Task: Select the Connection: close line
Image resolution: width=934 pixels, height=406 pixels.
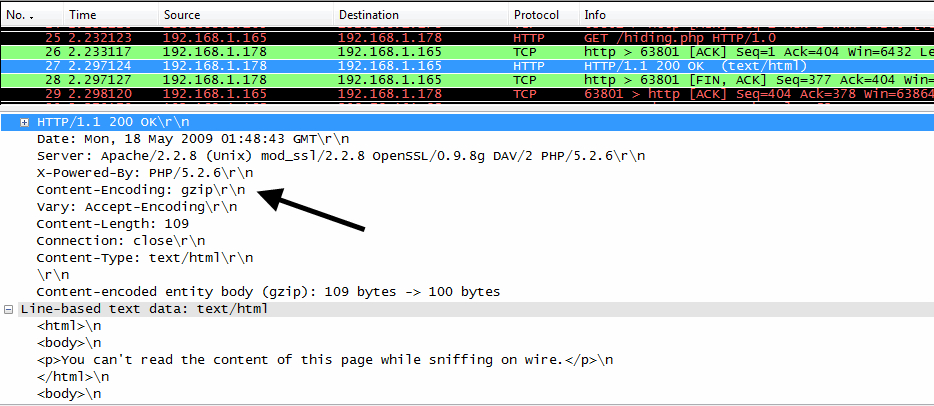Action: point(121,241)
